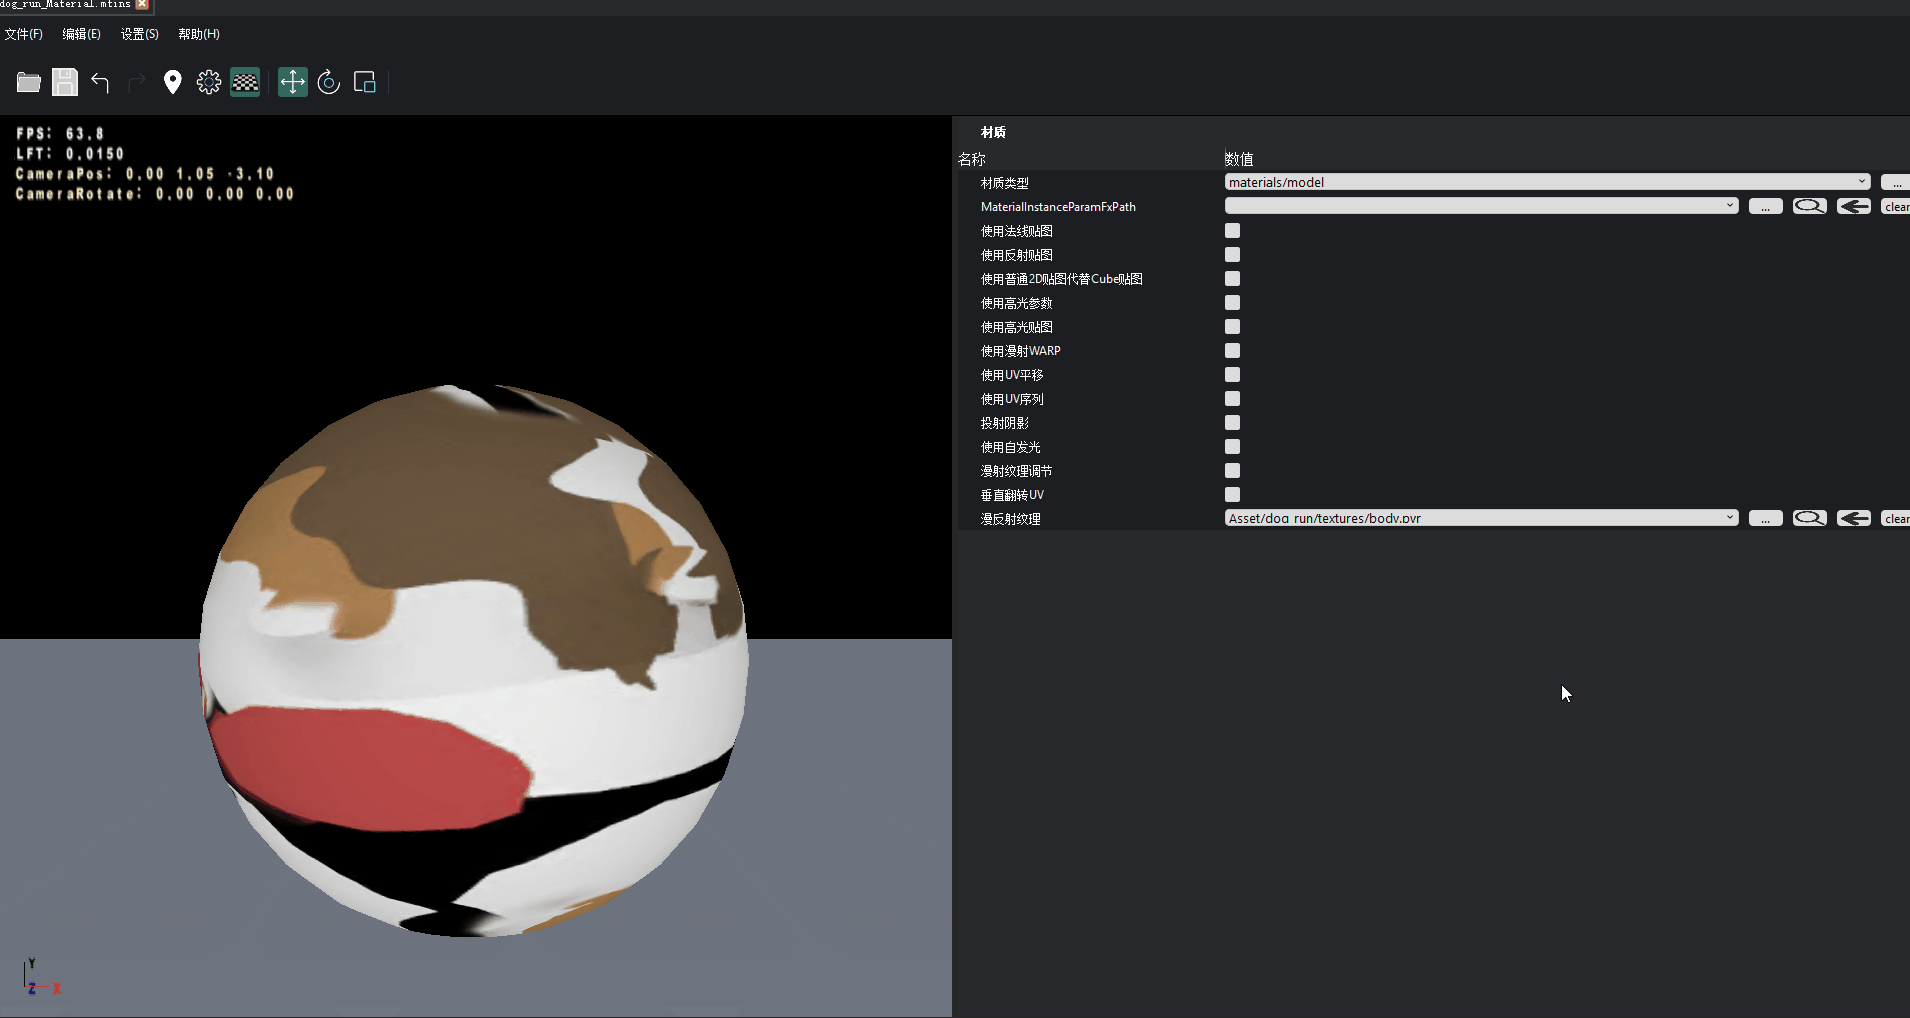
Task: Click the location pin icon in the toolbar
Action: coord(173,82)
